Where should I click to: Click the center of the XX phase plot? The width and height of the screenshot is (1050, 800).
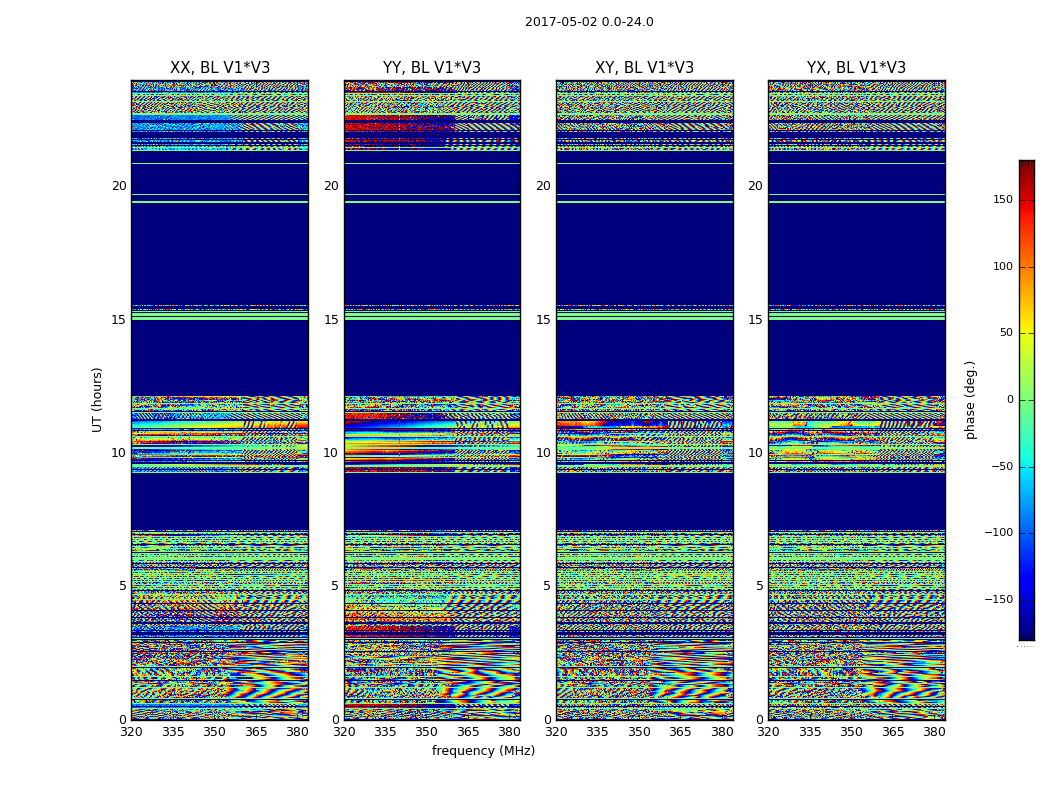(220, 400)
